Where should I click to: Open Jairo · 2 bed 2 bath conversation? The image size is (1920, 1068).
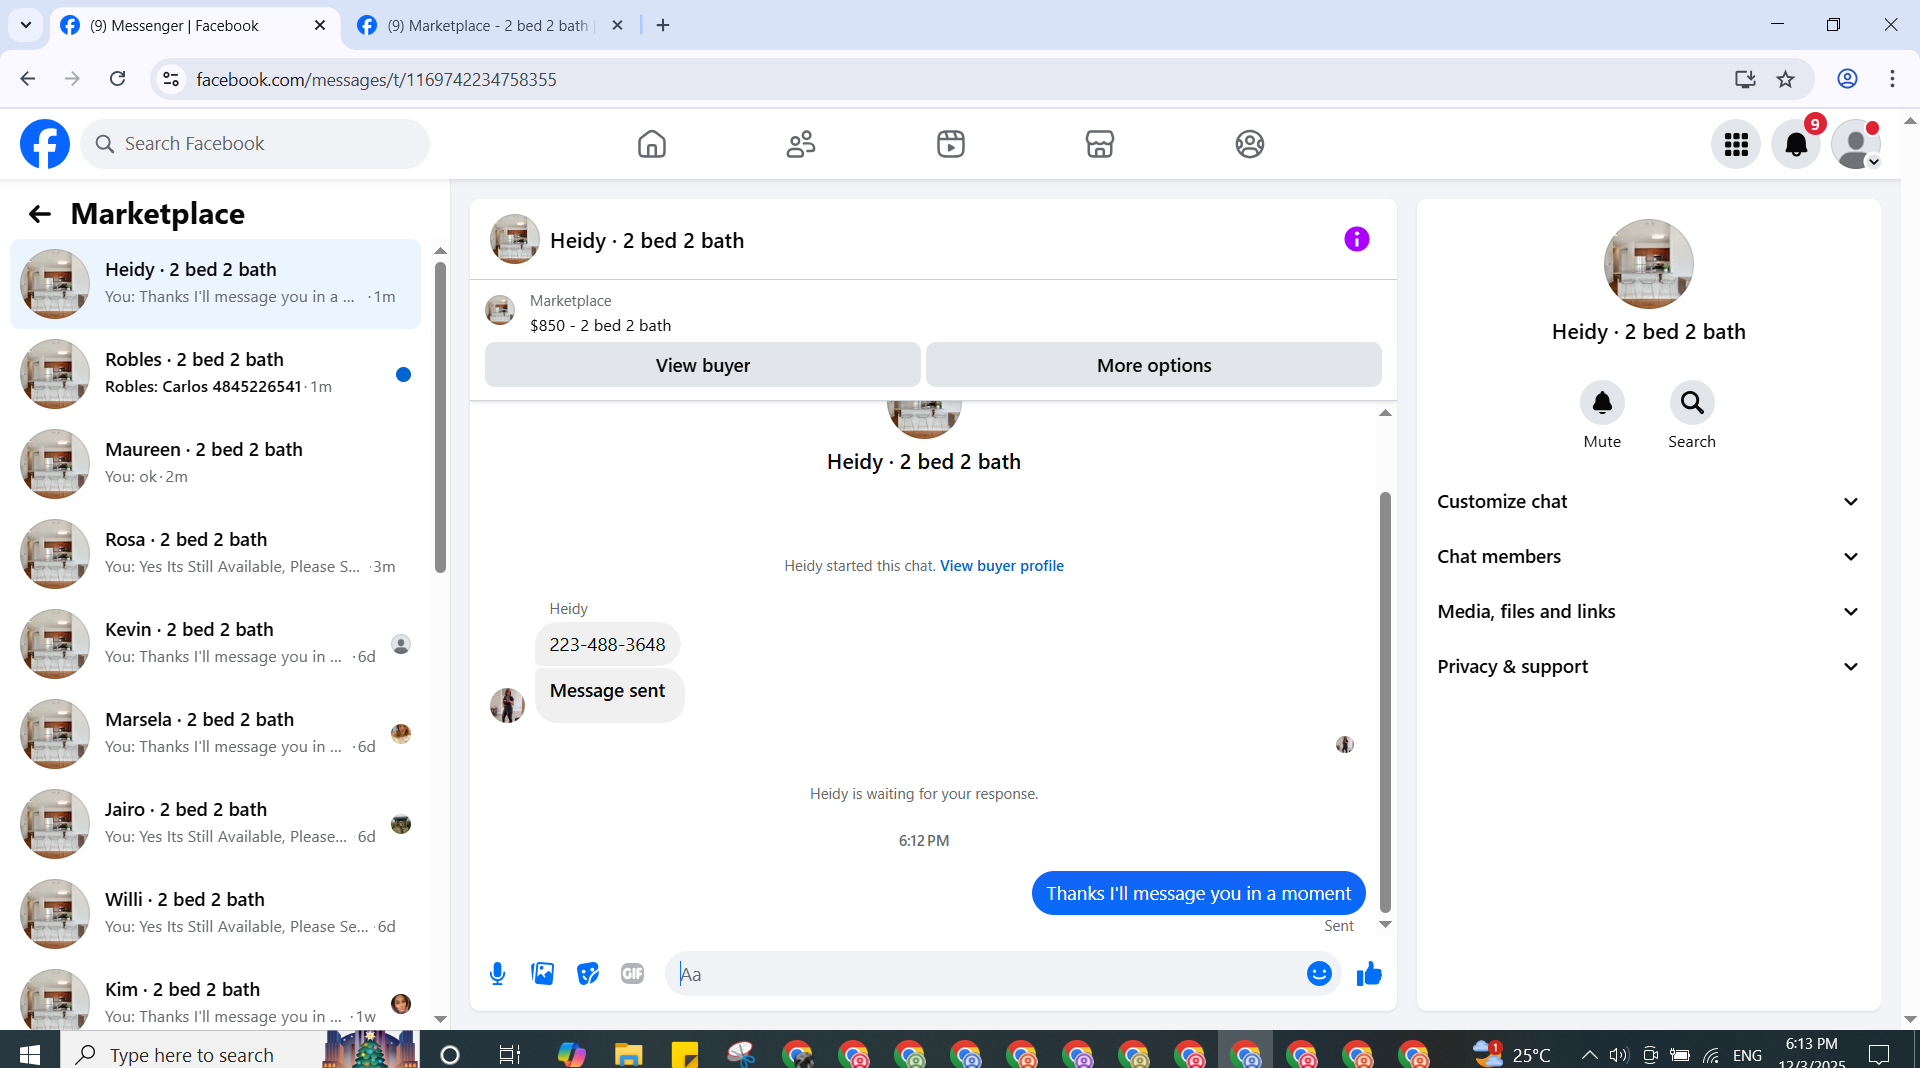[x=215, y=823]
